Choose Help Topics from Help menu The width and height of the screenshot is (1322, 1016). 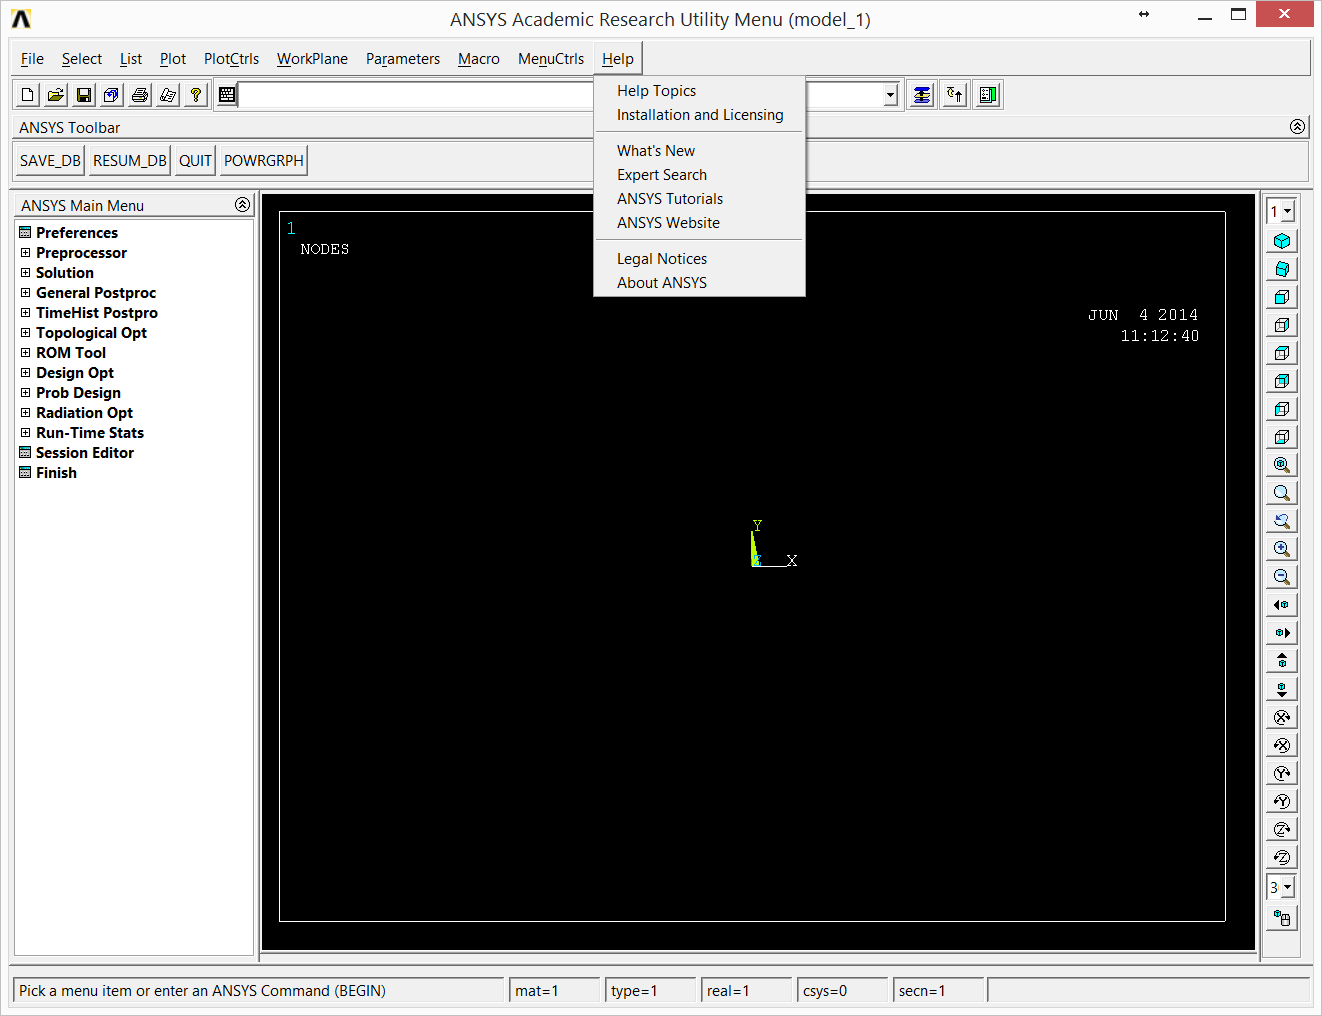coord(699,91)
